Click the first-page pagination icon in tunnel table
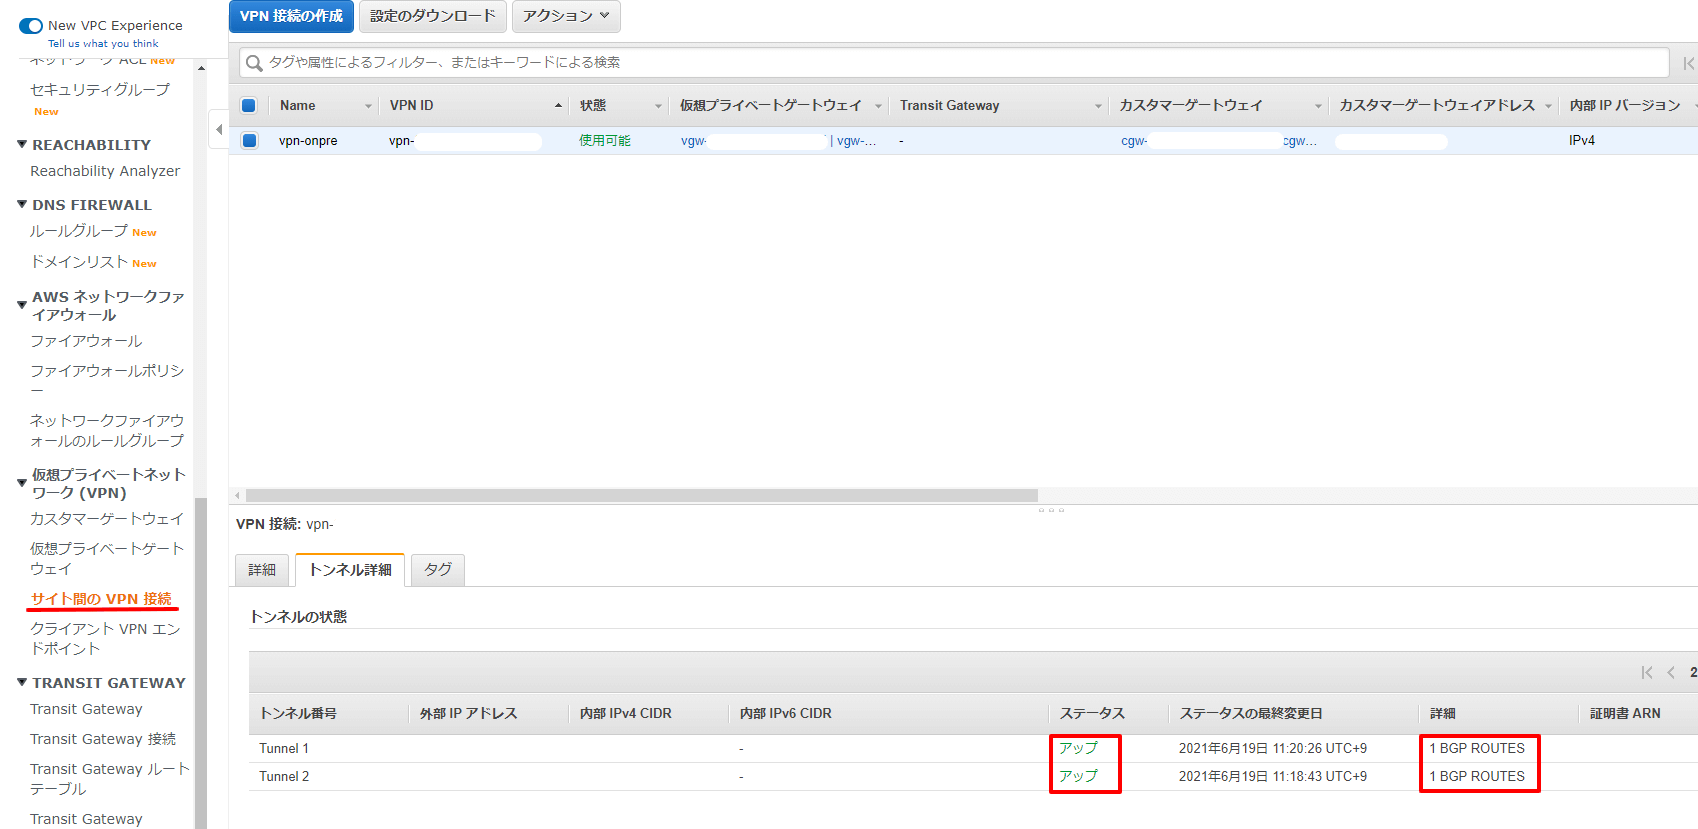Image resolution: width=1698 pixels, height=829 pixels. click(1646, 672)
